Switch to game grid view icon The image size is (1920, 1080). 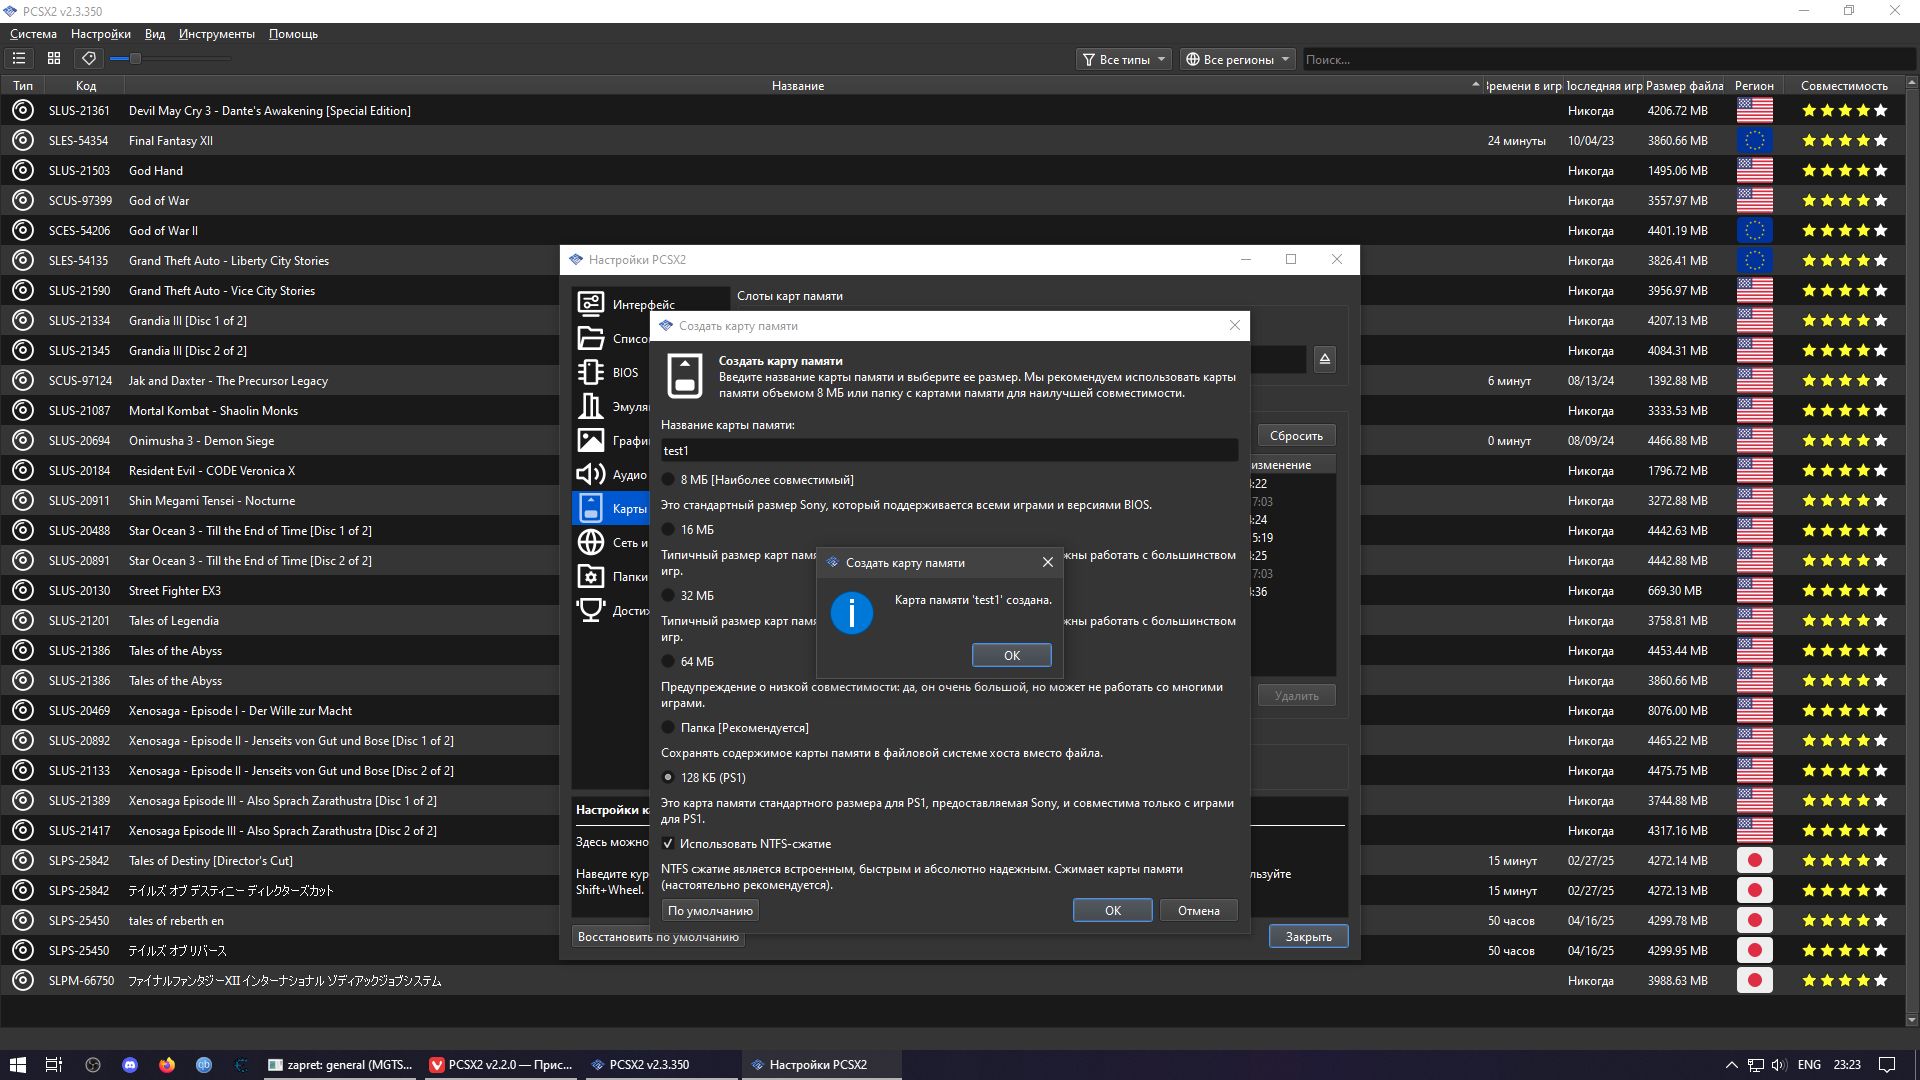click(x=54, y=59)
